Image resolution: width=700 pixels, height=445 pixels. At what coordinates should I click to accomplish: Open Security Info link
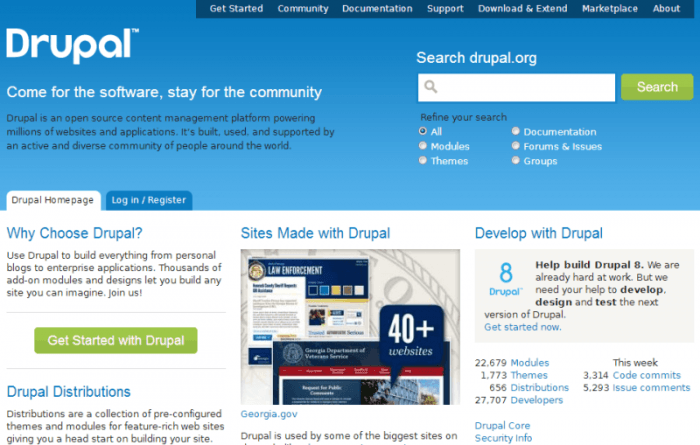pos(503,438)
